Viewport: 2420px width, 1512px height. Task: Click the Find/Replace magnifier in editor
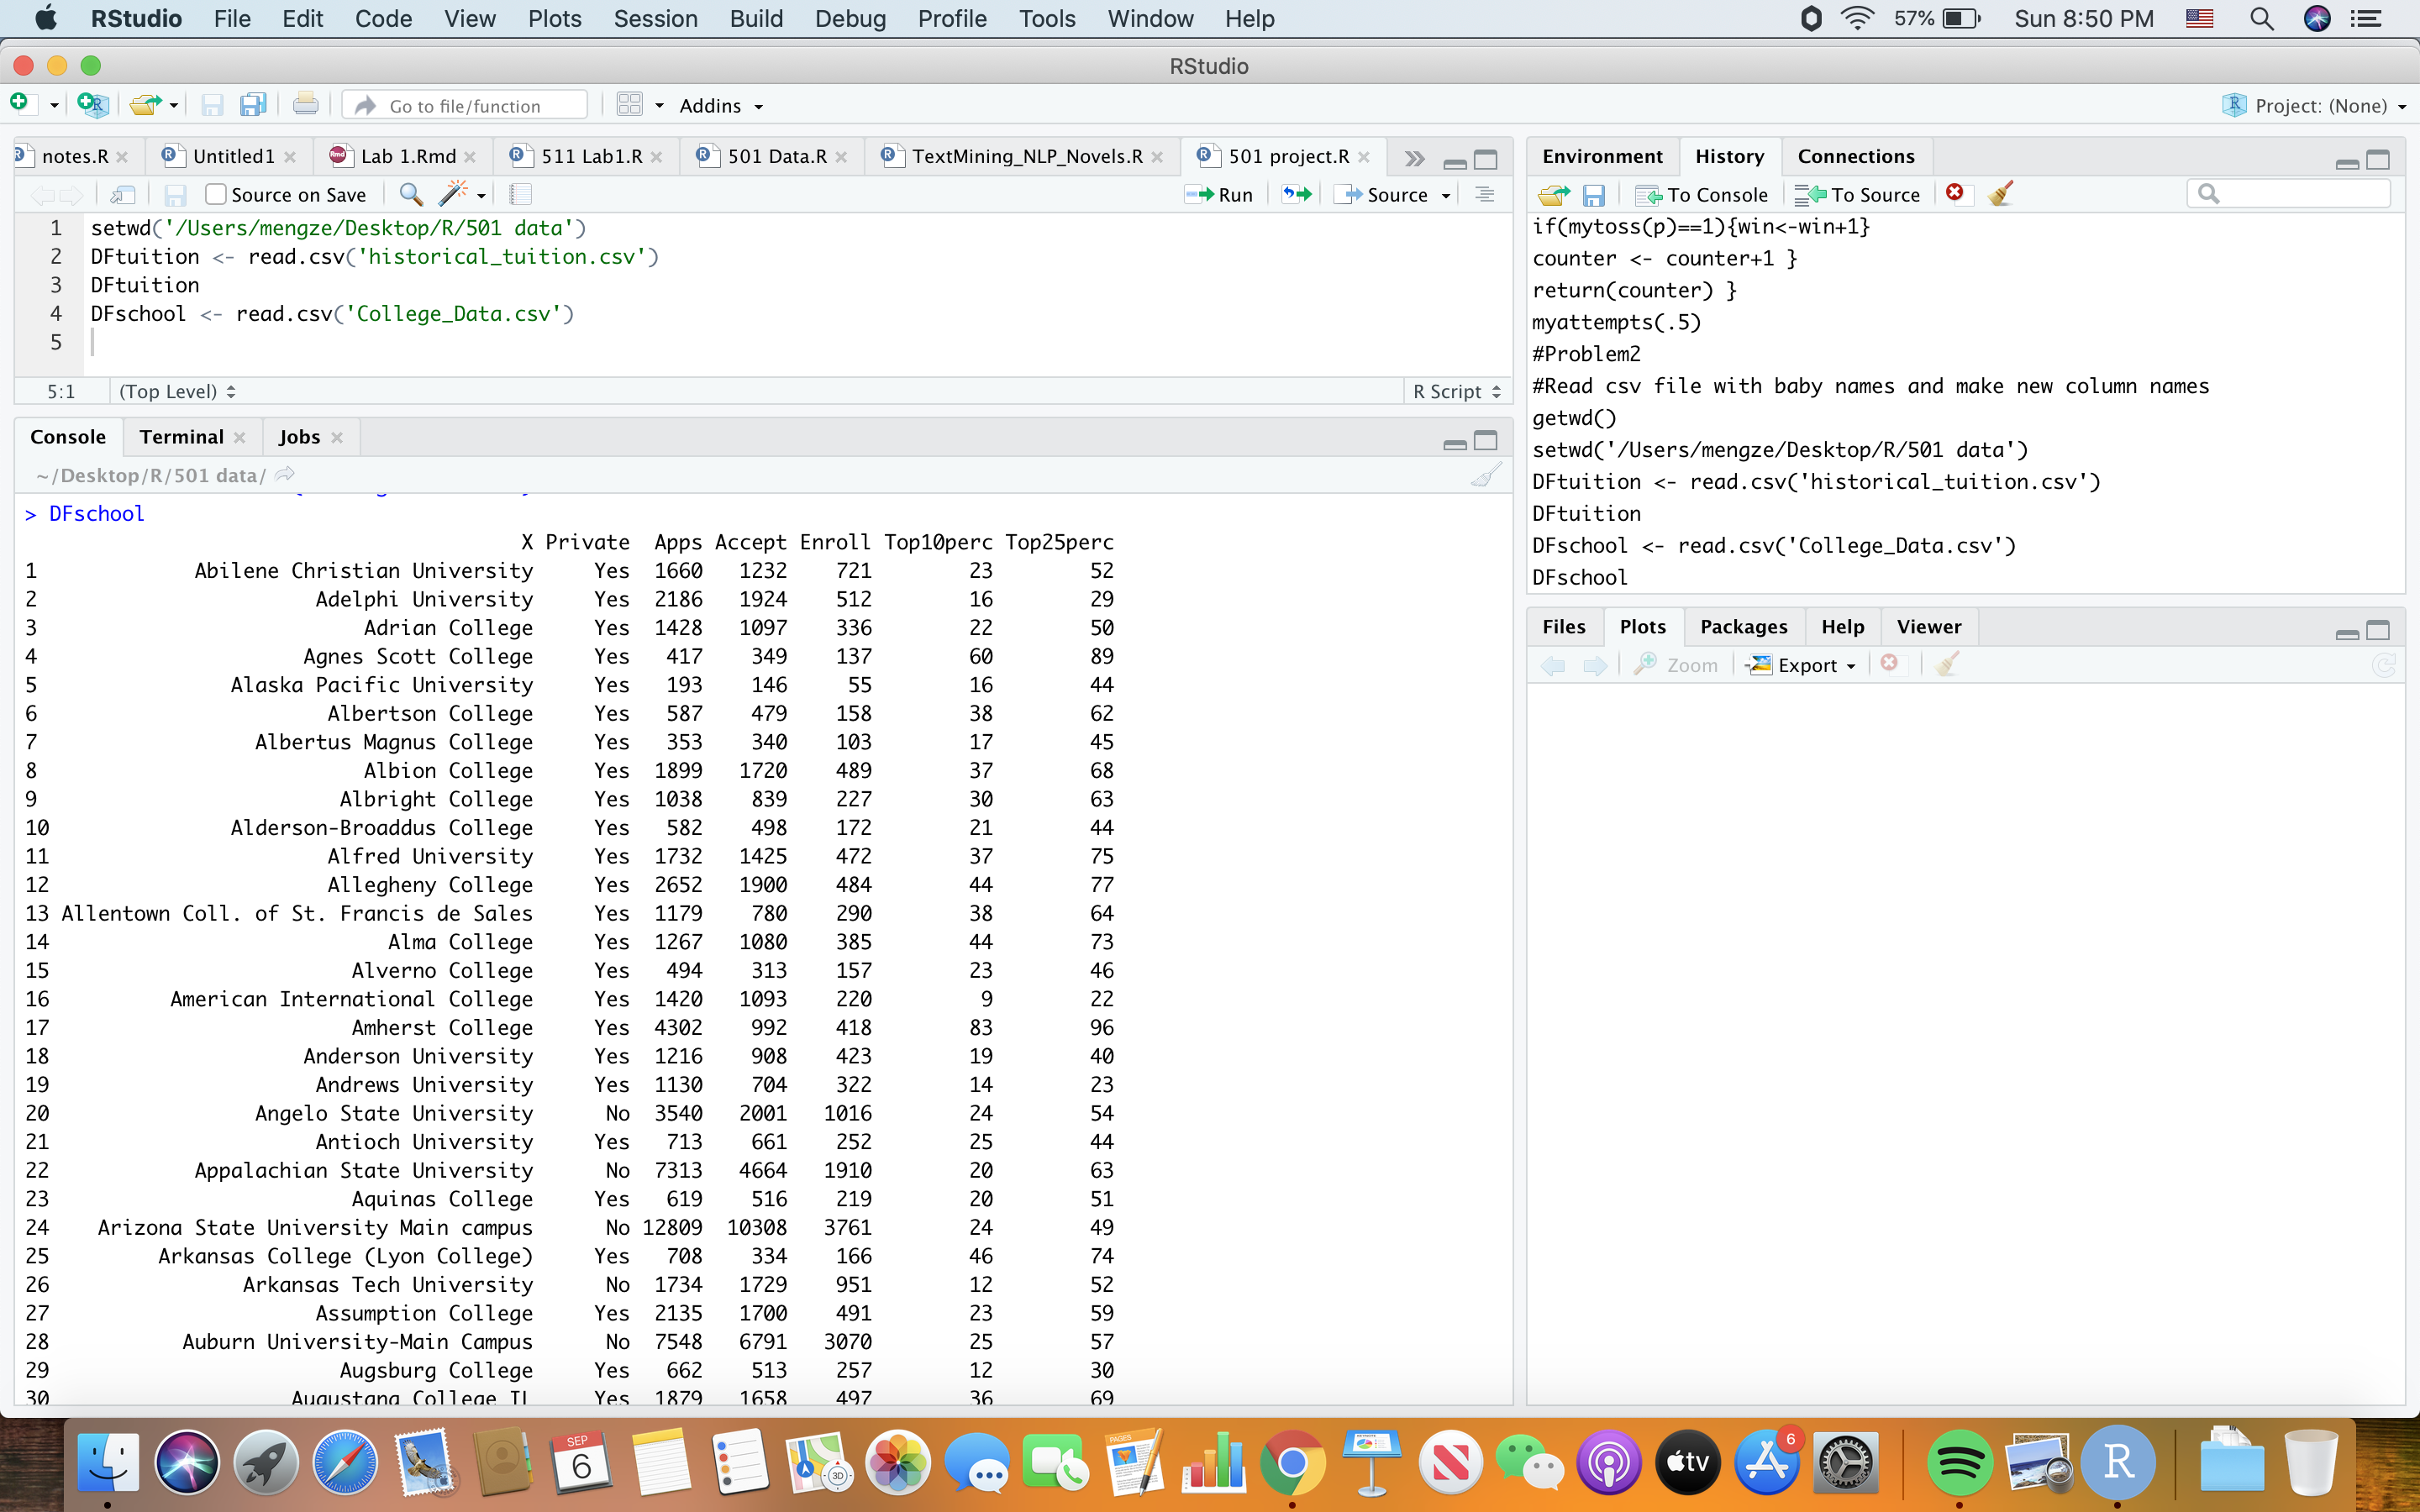[410, 194]
